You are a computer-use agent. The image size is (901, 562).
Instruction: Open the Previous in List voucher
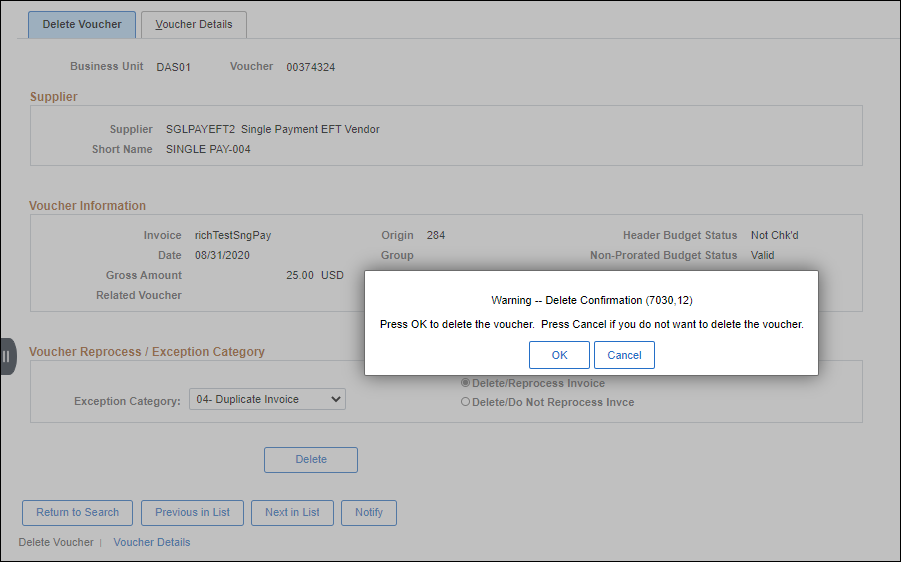click(192, 512)
